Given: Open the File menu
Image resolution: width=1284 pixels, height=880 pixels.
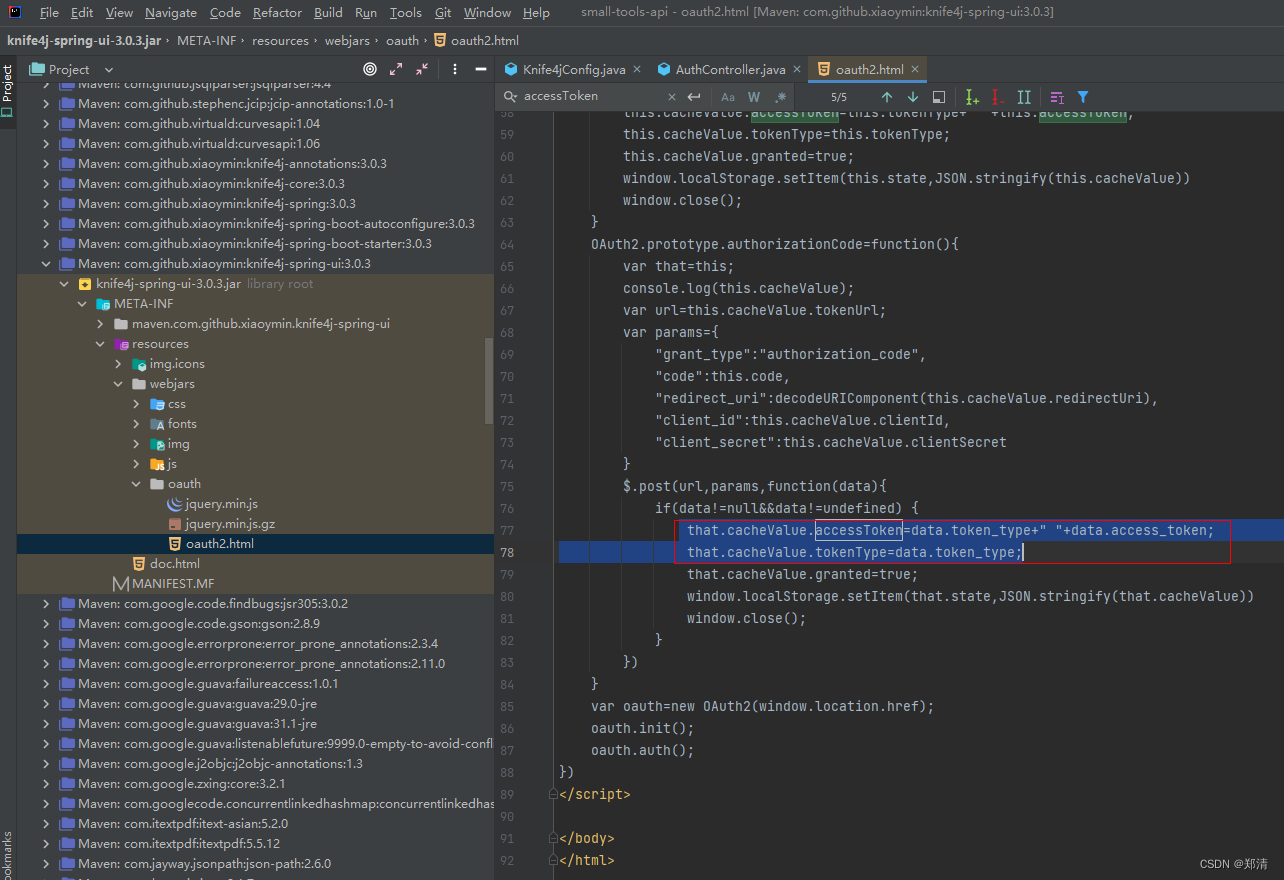Looking at the screenshot, I should click(x=49, y=13).
